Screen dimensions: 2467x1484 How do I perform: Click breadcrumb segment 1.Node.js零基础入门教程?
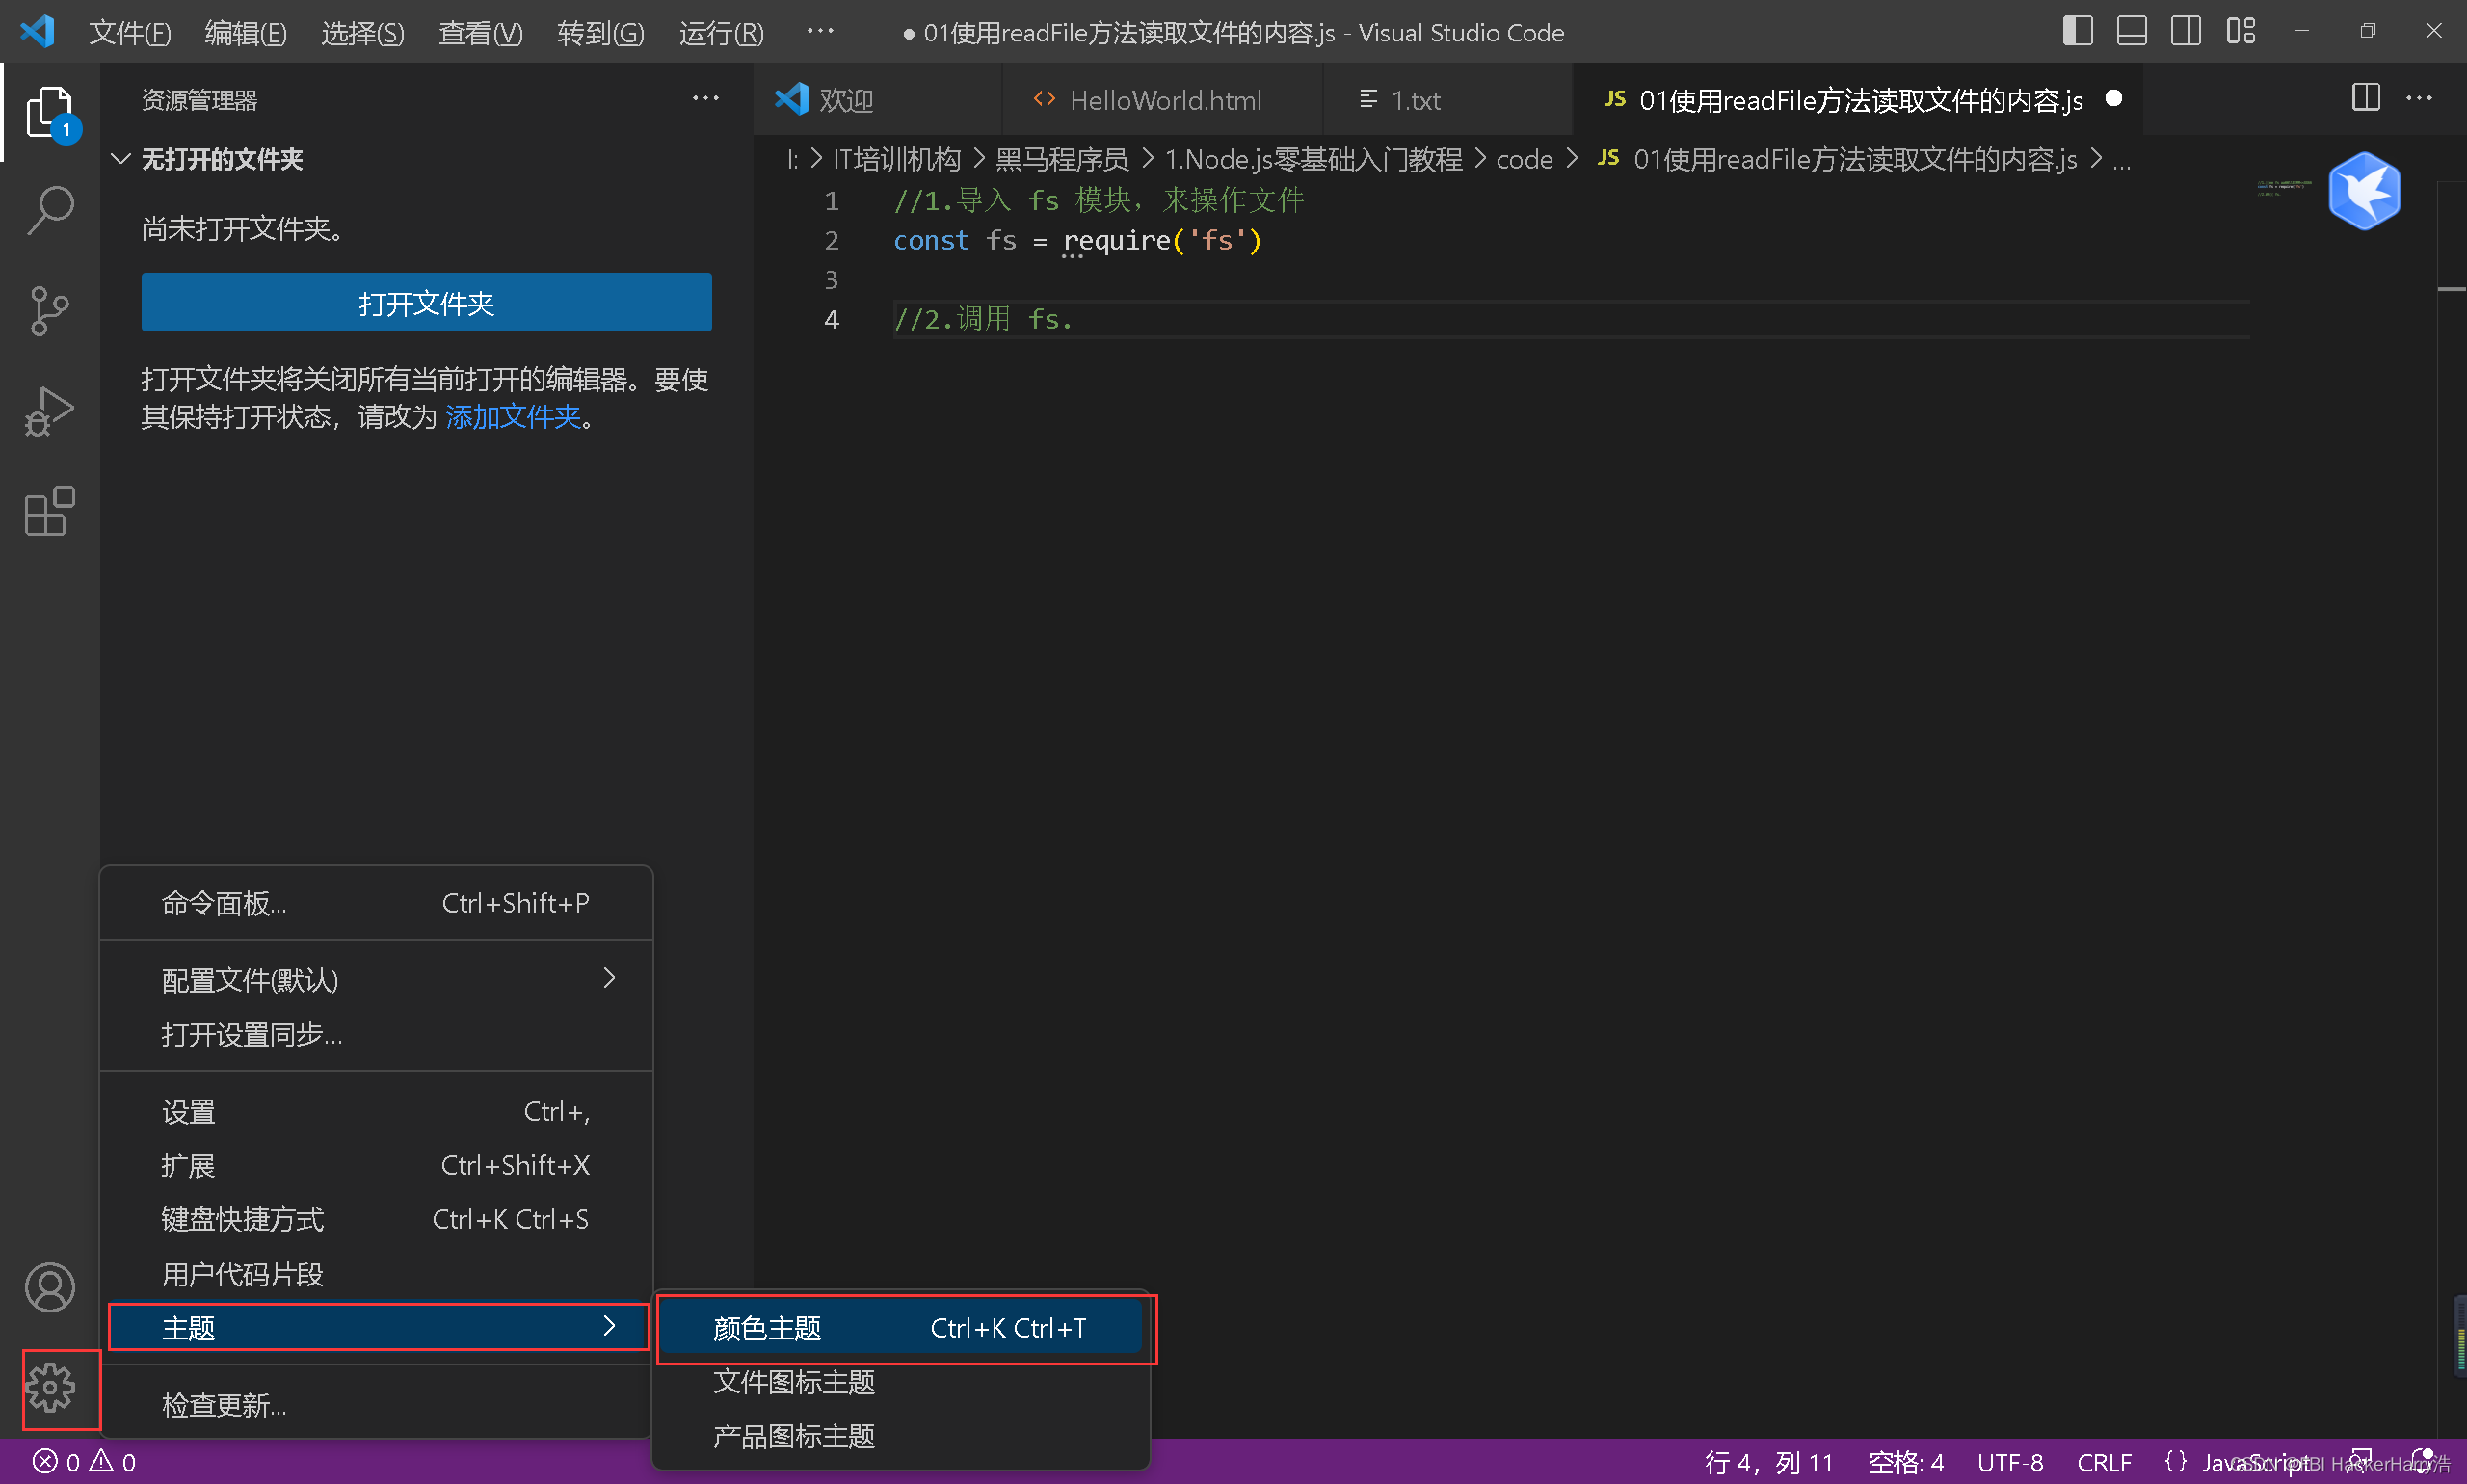pyautogui.click(x=1313, y=159)
